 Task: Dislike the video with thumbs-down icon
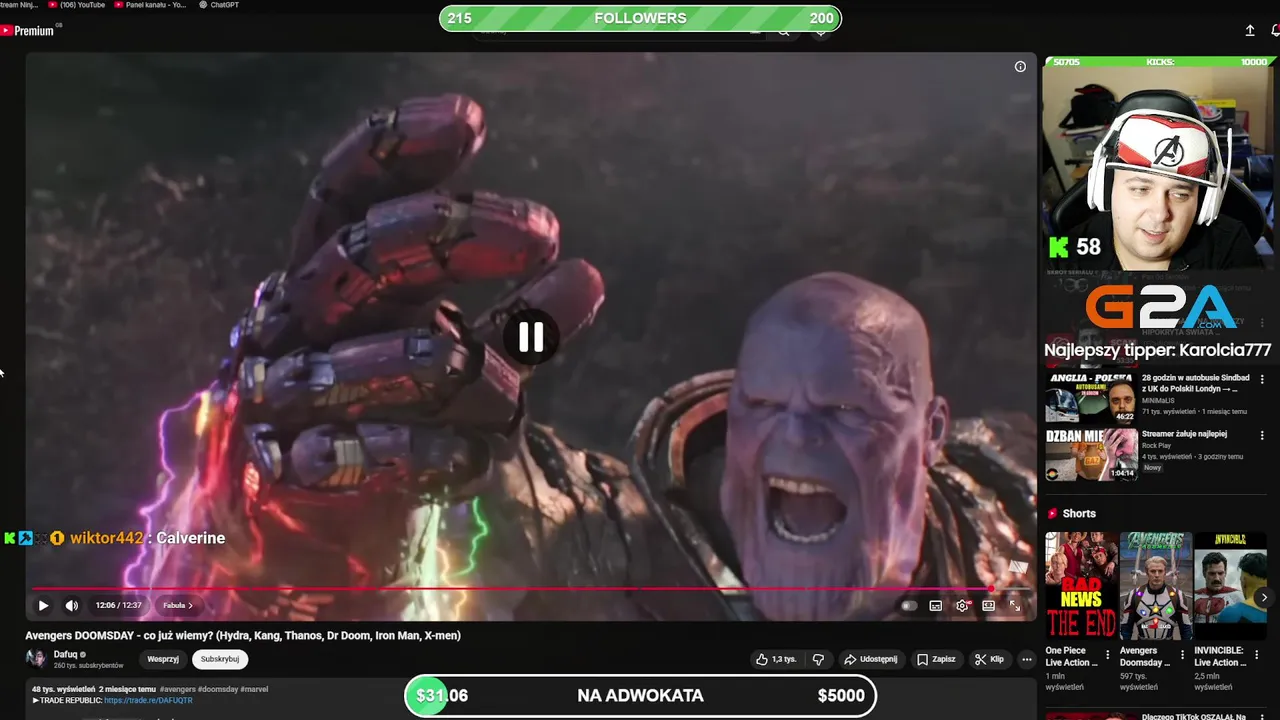click(x=818, y=659)
